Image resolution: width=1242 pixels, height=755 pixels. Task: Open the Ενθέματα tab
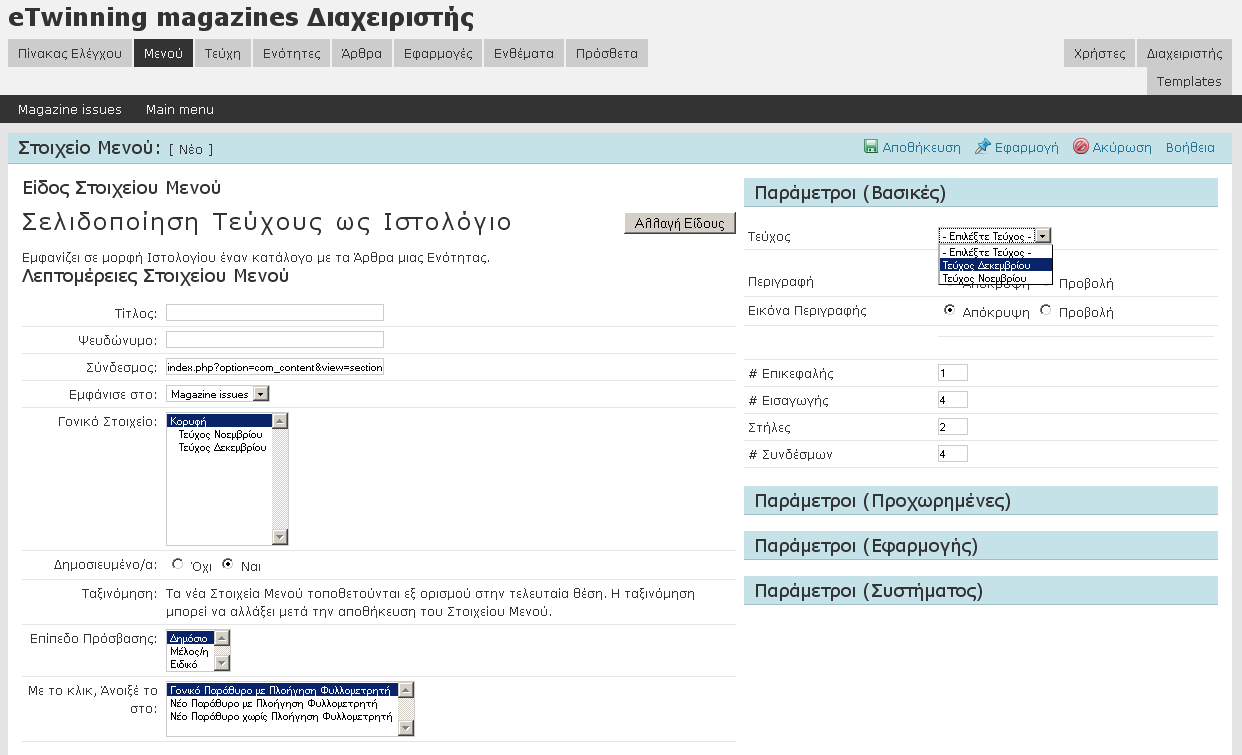pyautogui.click(x=524, y=53)
